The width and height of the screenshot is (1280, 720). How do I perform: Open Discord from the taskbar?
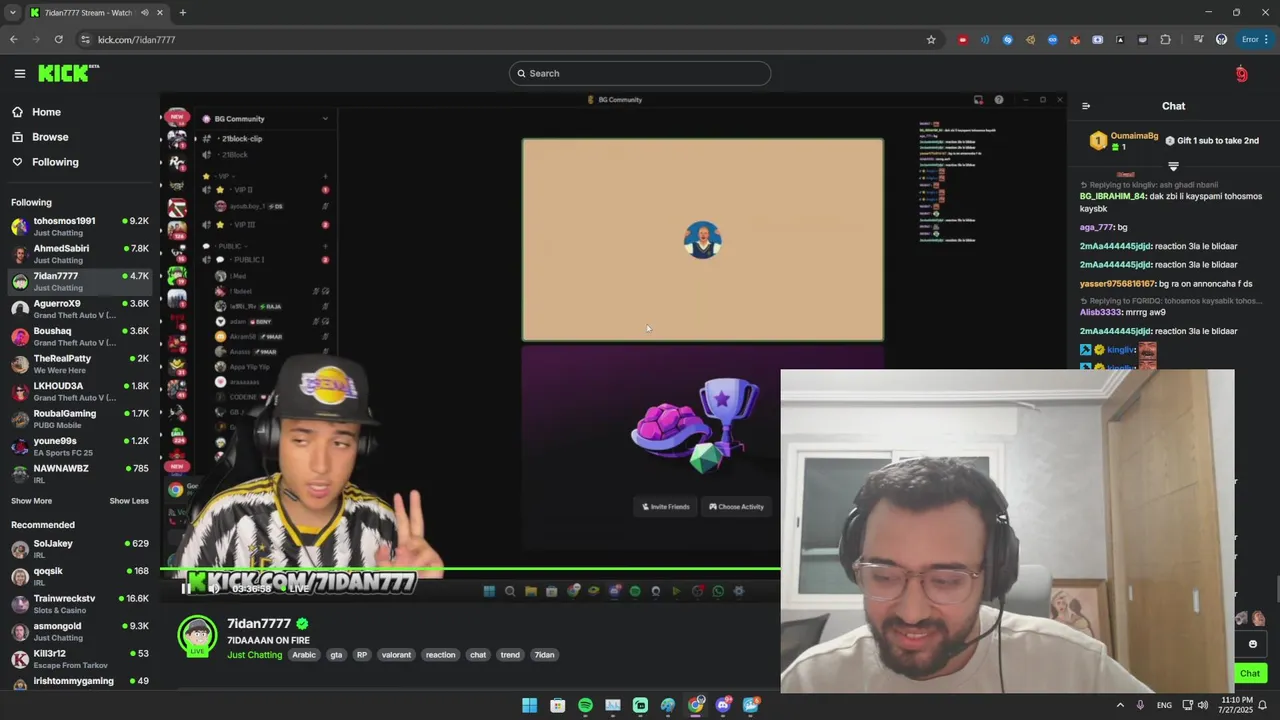pos(723,705)
